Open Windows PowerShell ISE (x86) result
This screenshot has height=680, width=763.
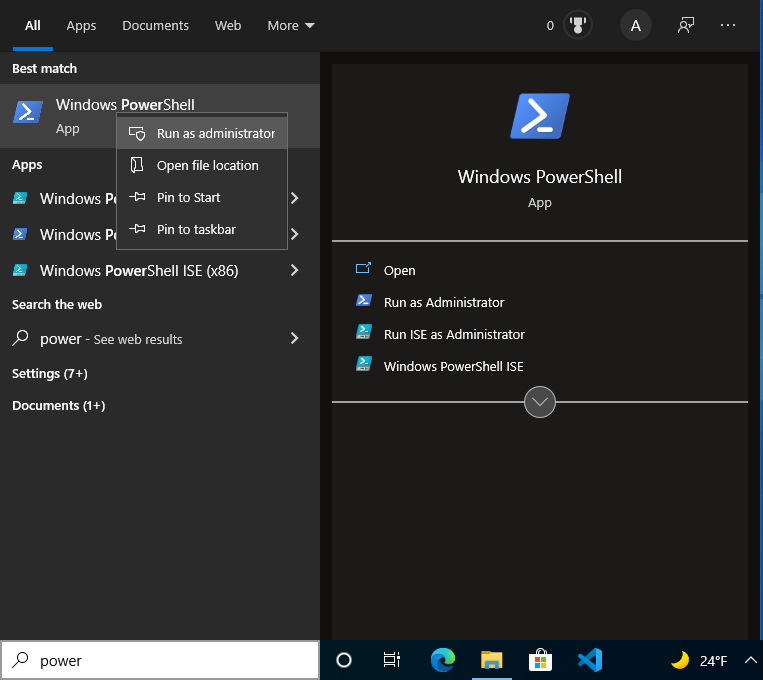coord(139,271)
